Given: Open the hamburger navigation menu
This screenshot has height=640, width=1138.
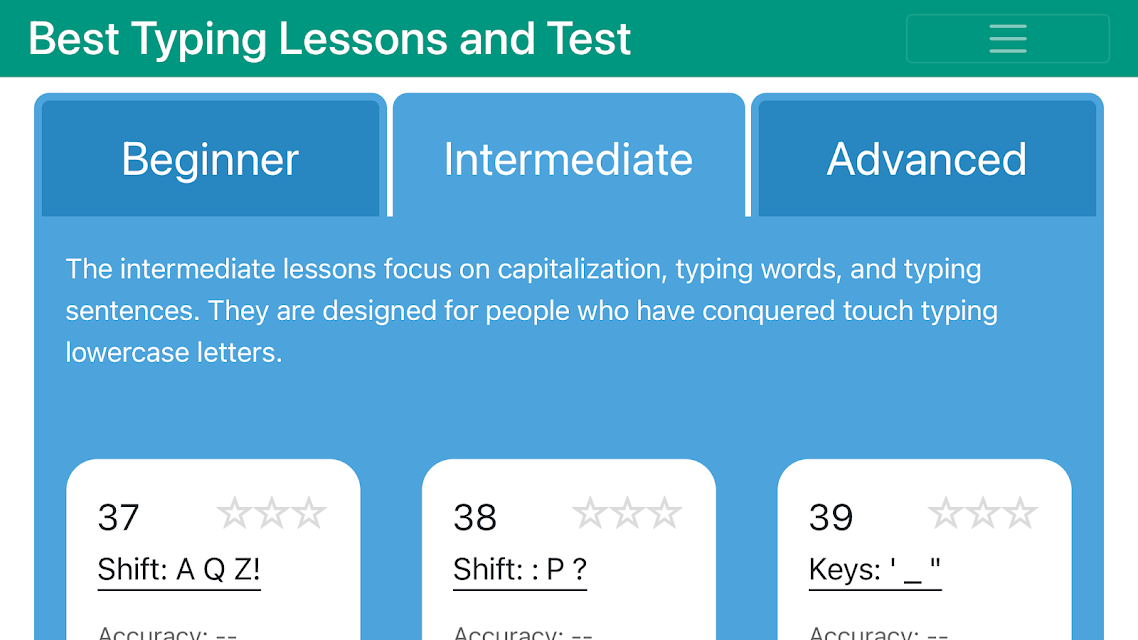Looking at the screenshot, I should pyautogui.click(x=1007, y=38).
